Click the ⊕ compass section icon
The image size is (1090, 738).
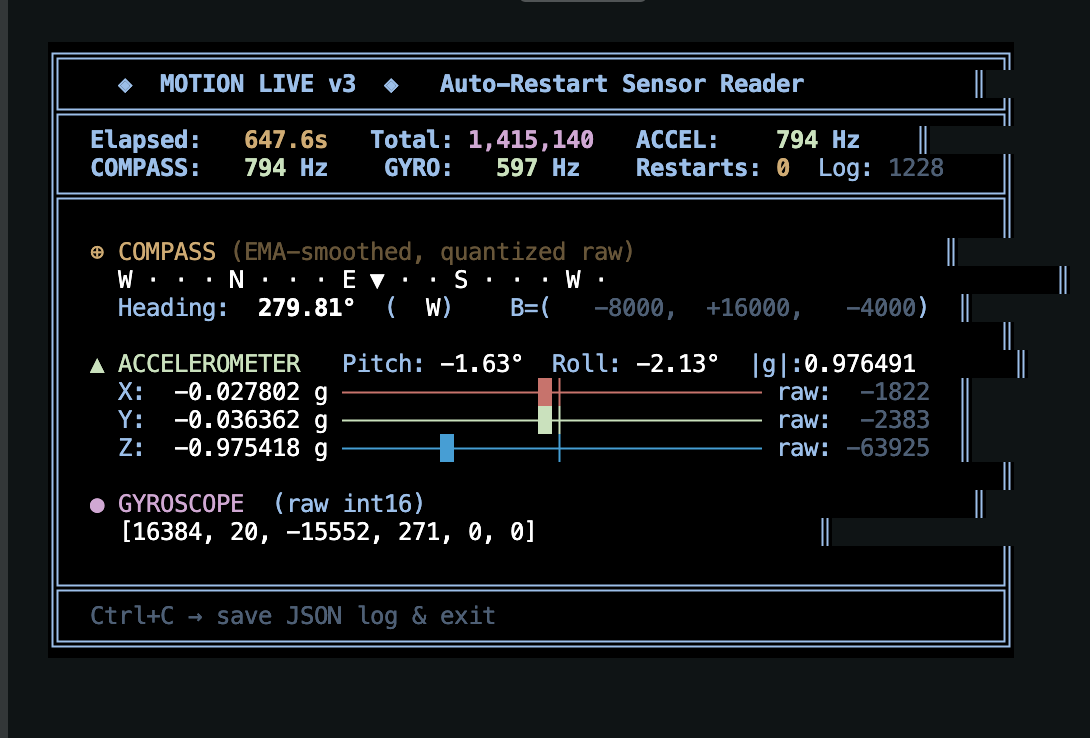pos(95,253)
